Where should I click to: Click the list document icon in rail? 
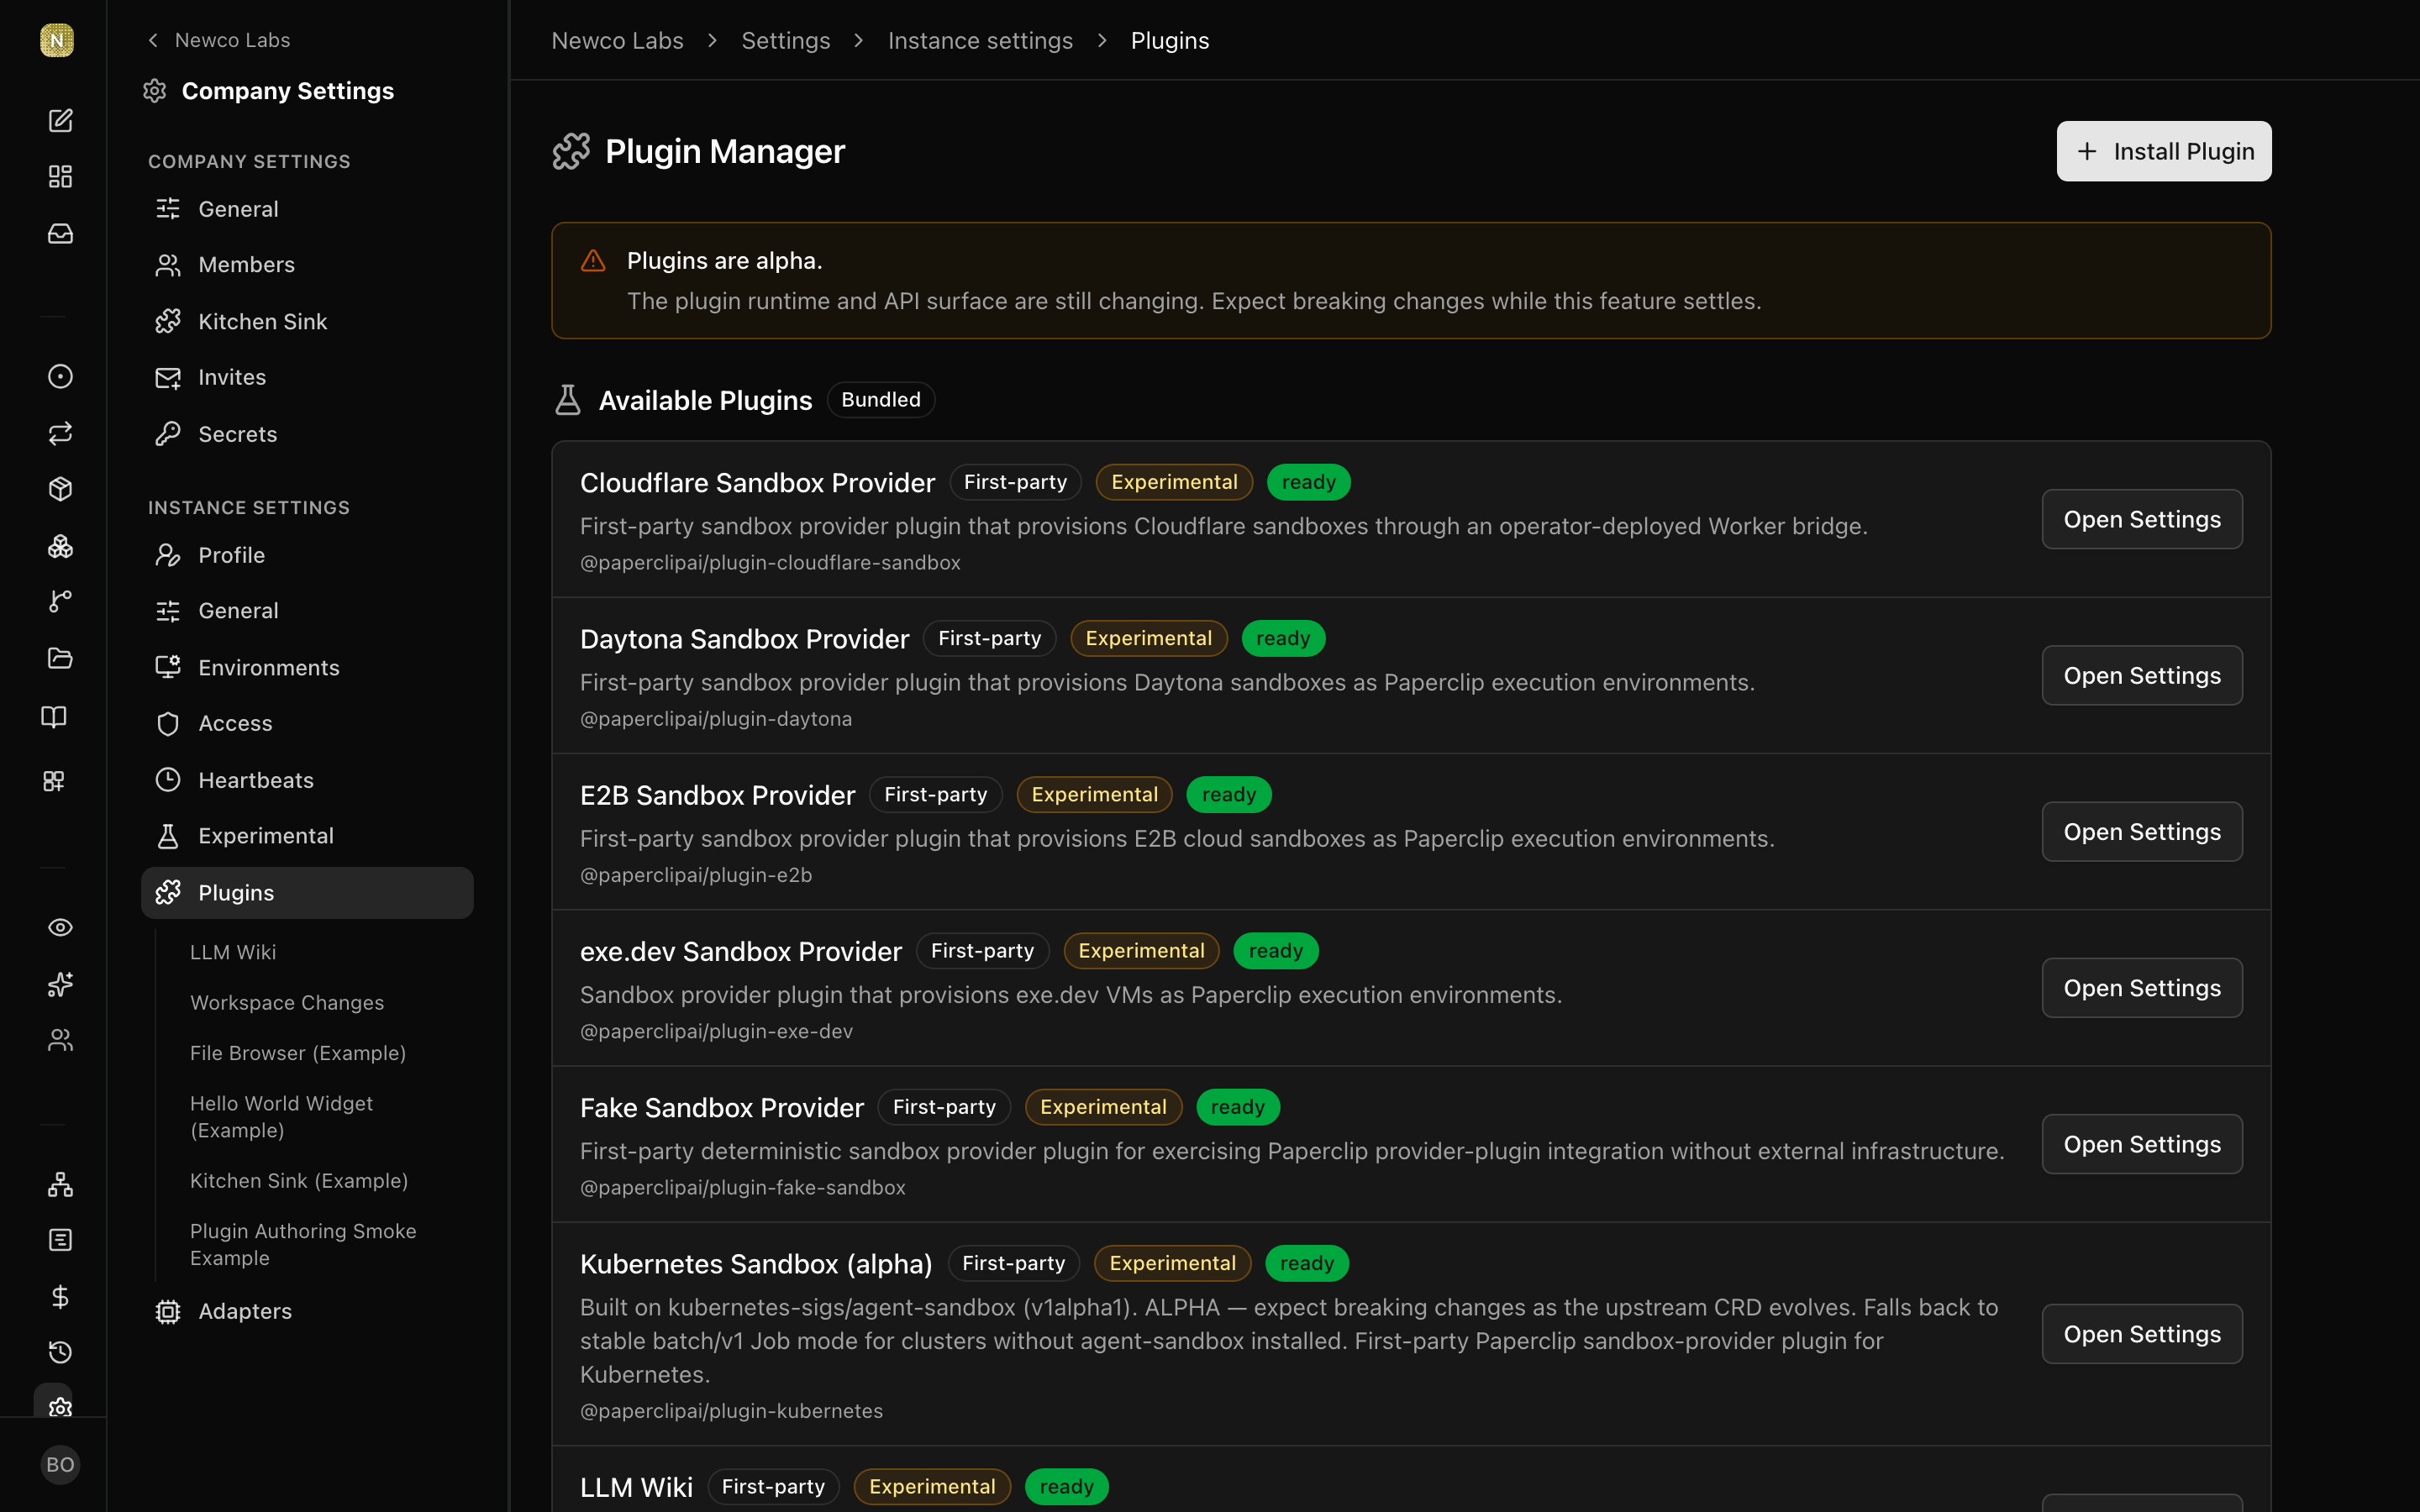60,1240
